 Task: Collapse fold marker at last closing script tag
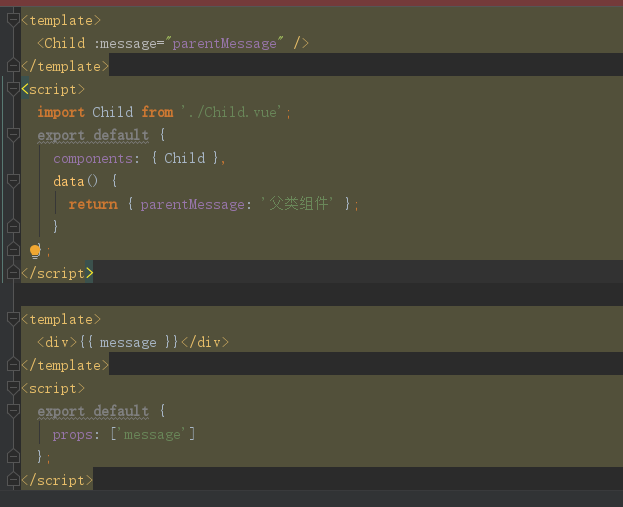click(13, 480)
